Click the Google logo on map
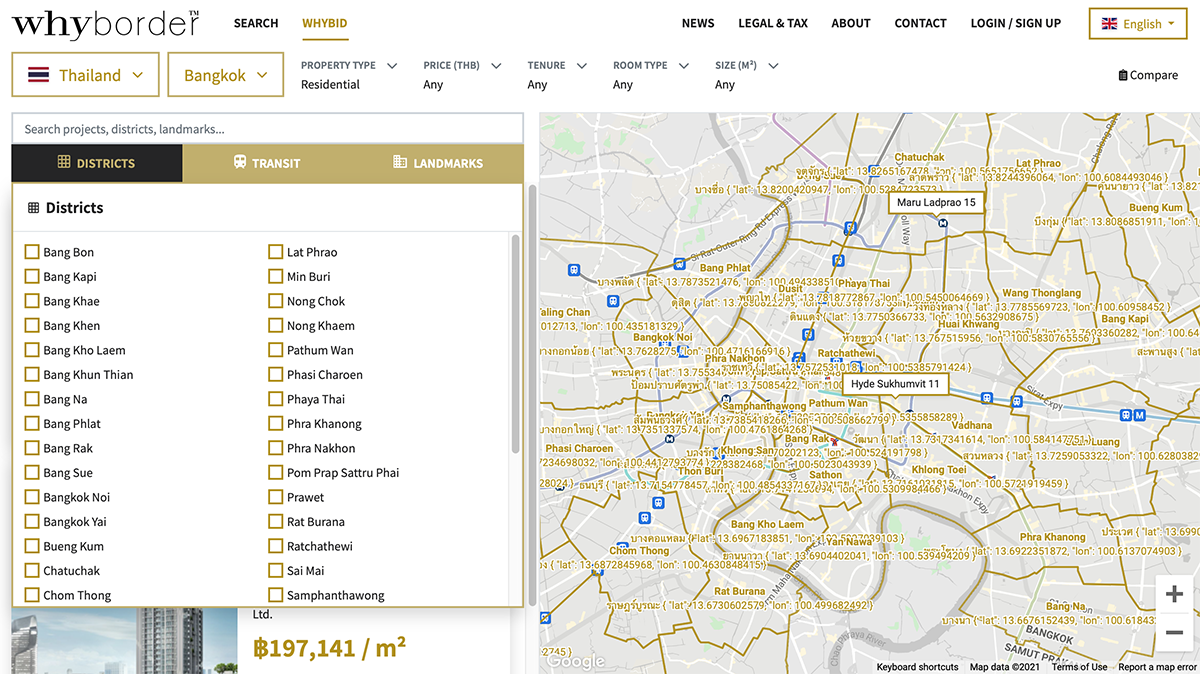 click(575, 661)
